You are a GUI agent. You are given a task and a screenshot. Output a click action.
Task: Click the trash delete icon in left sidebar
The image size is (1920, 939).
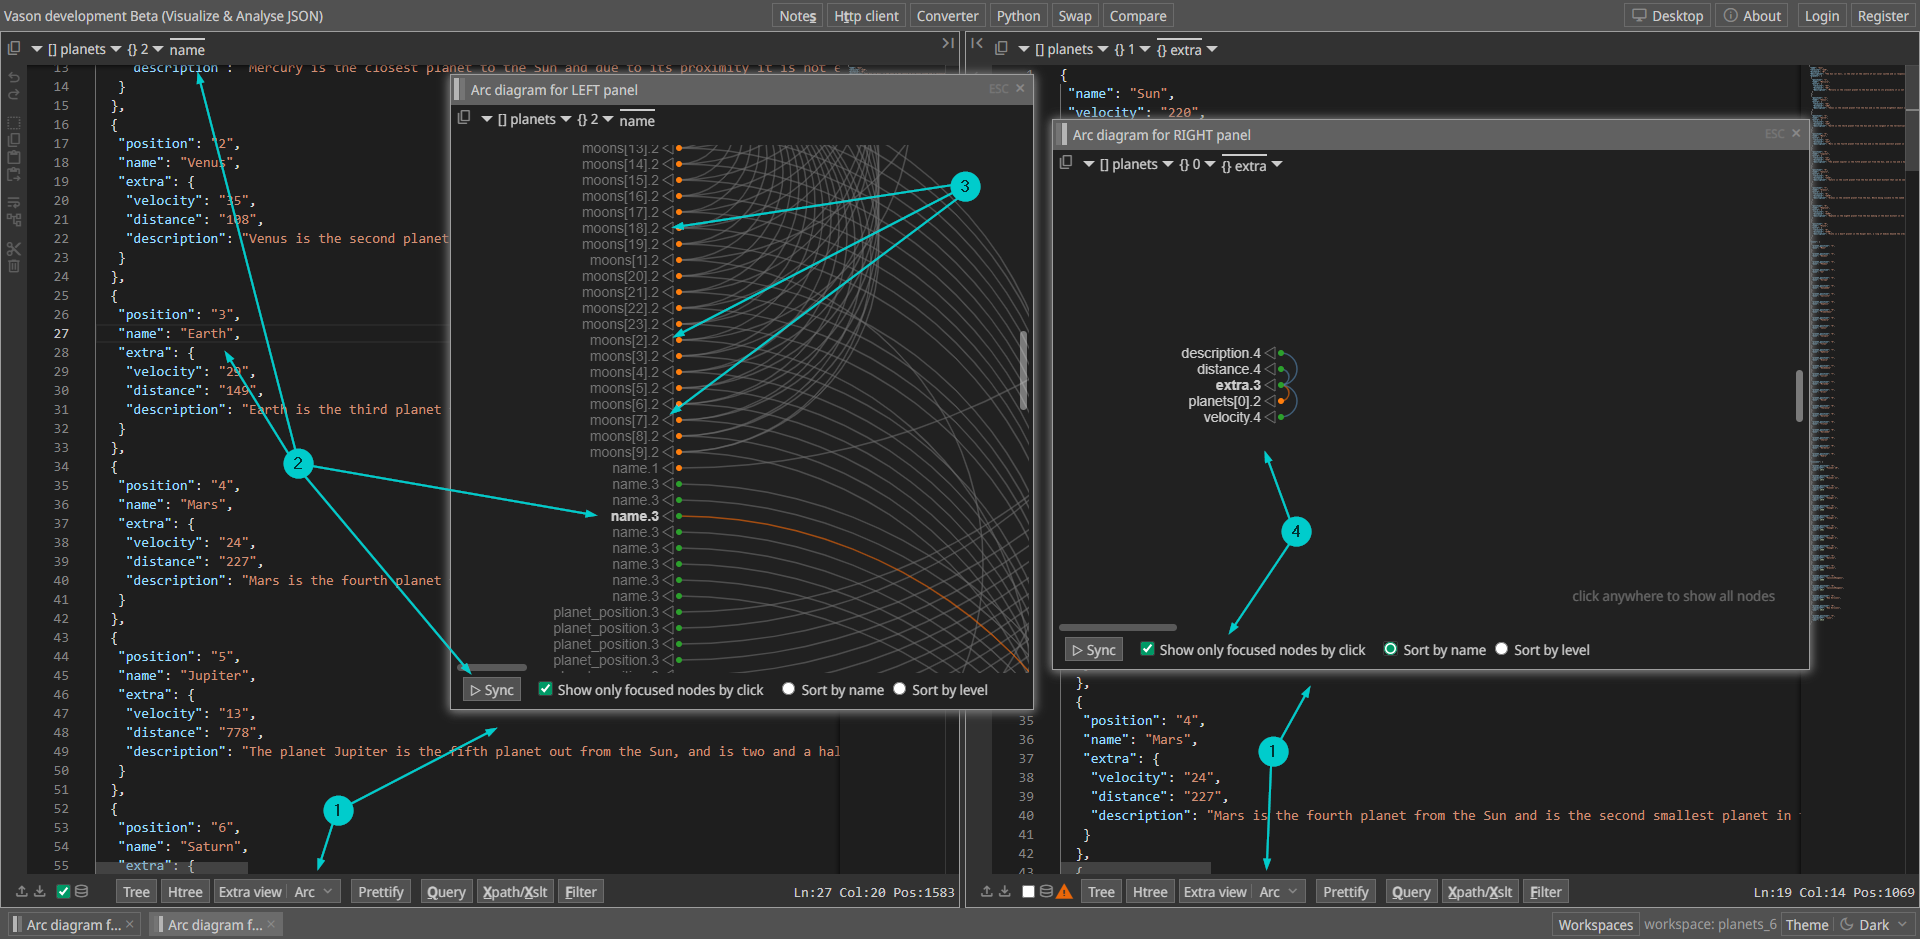14,267
